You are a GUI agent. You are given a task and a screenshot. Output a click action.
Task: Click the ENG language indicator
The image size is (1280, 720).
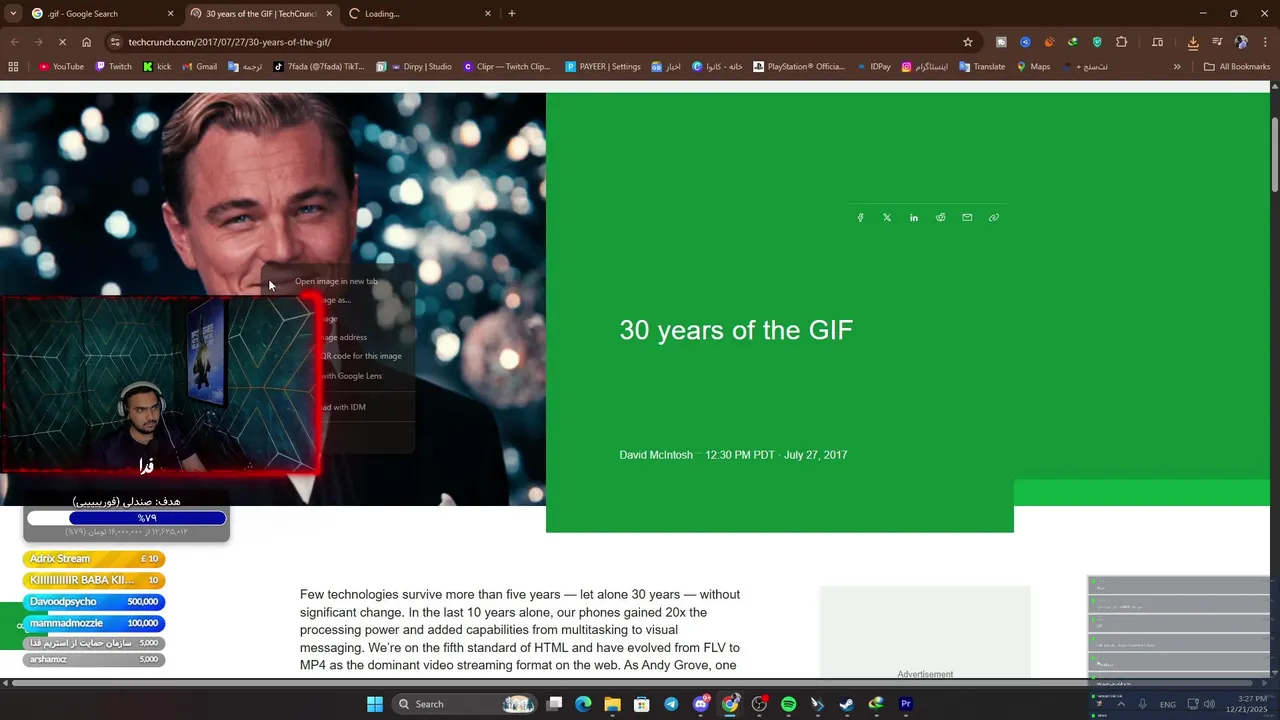(1167, 705)
